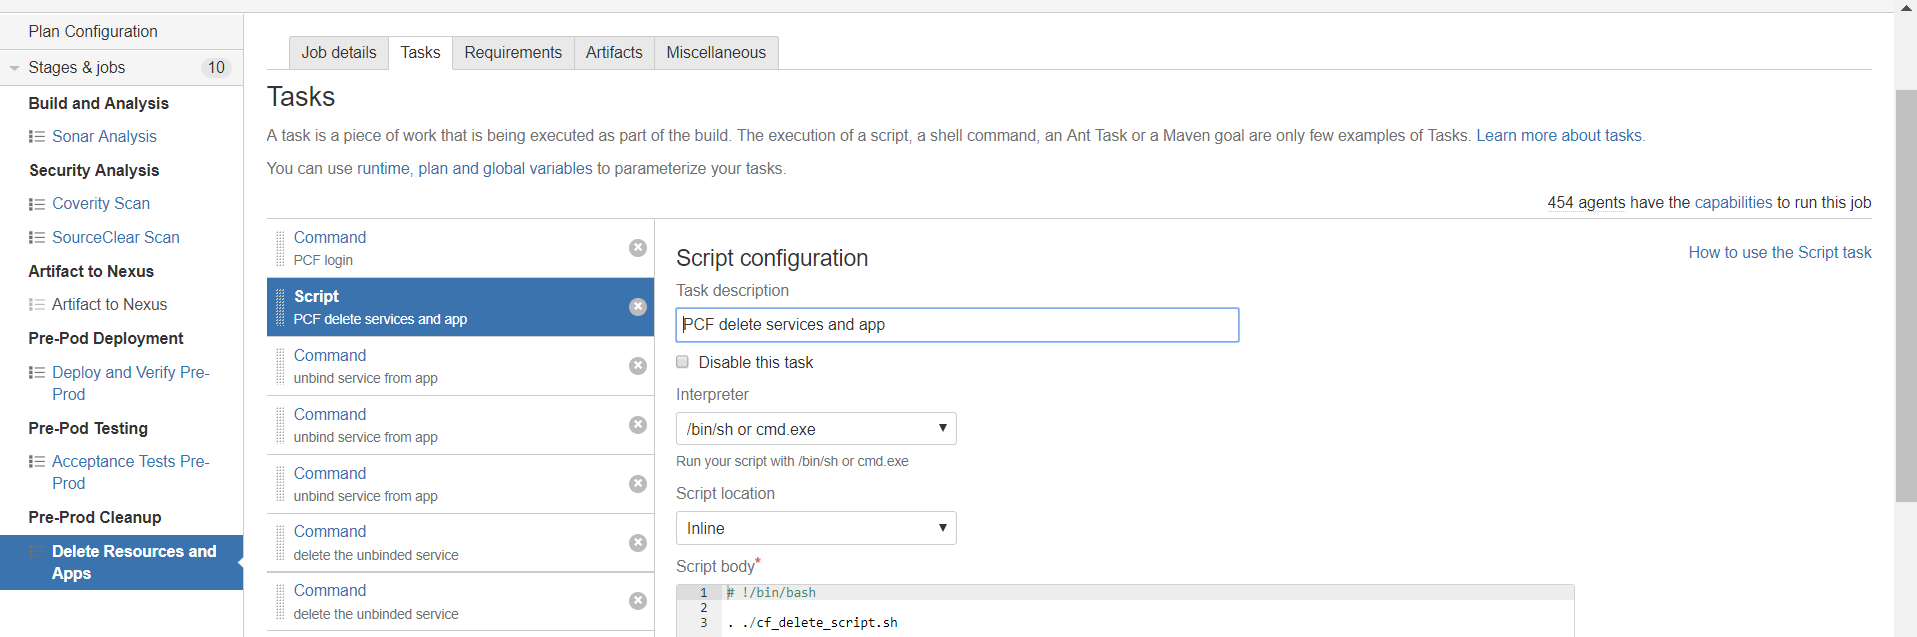The image size is (1917, 637).
Task: Open the Script location dropdown
Action: click(816, 528)
